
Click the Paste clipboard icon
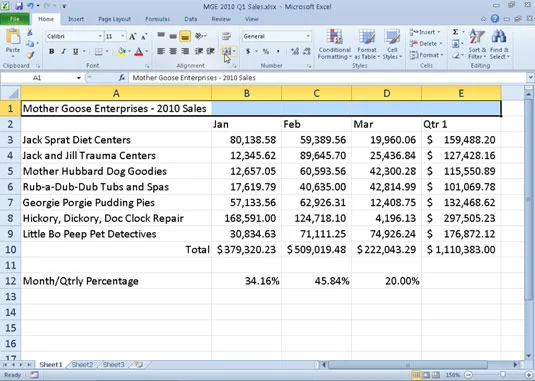(x=13, y=37)
